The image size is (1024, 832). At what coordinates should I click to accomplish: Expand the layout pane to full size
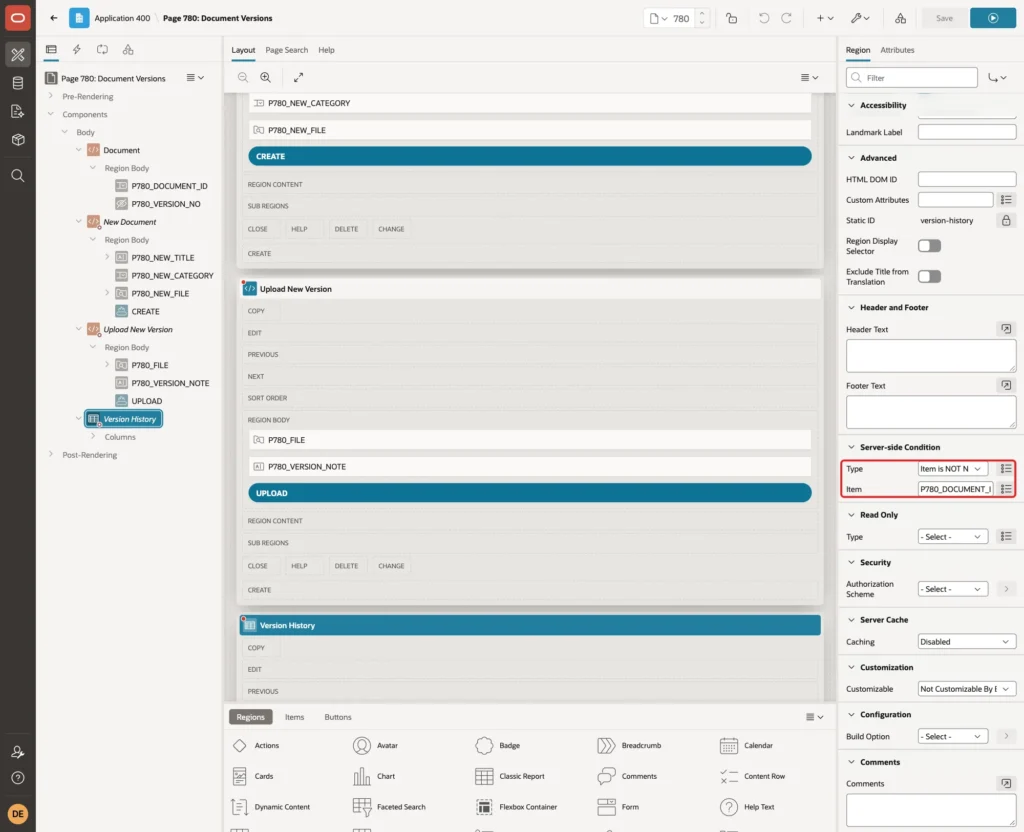298,77
